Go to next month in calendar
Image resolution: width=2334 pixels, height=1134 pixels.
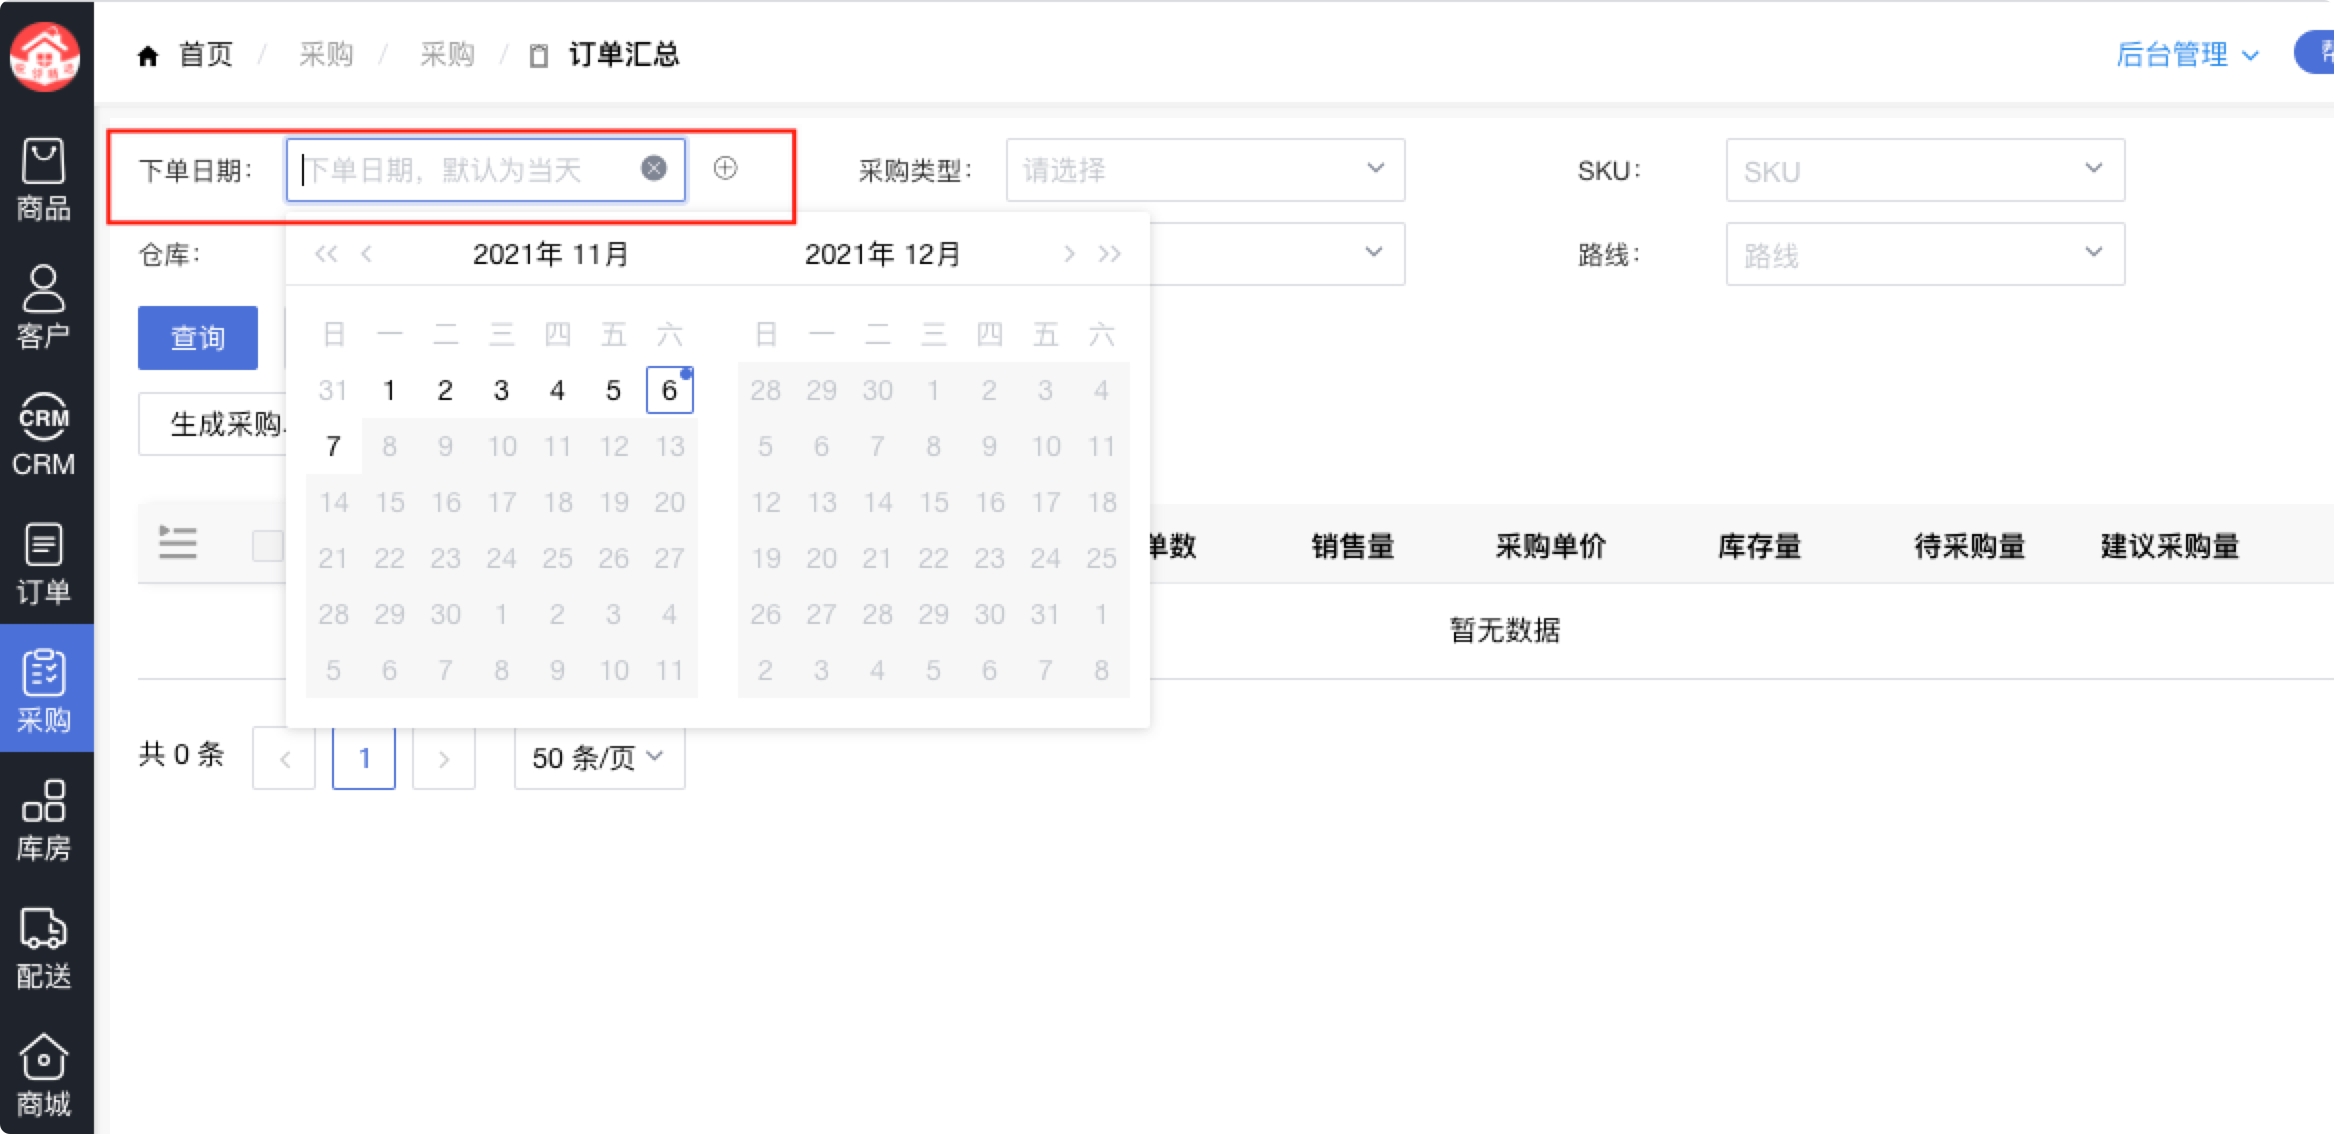1069,254
